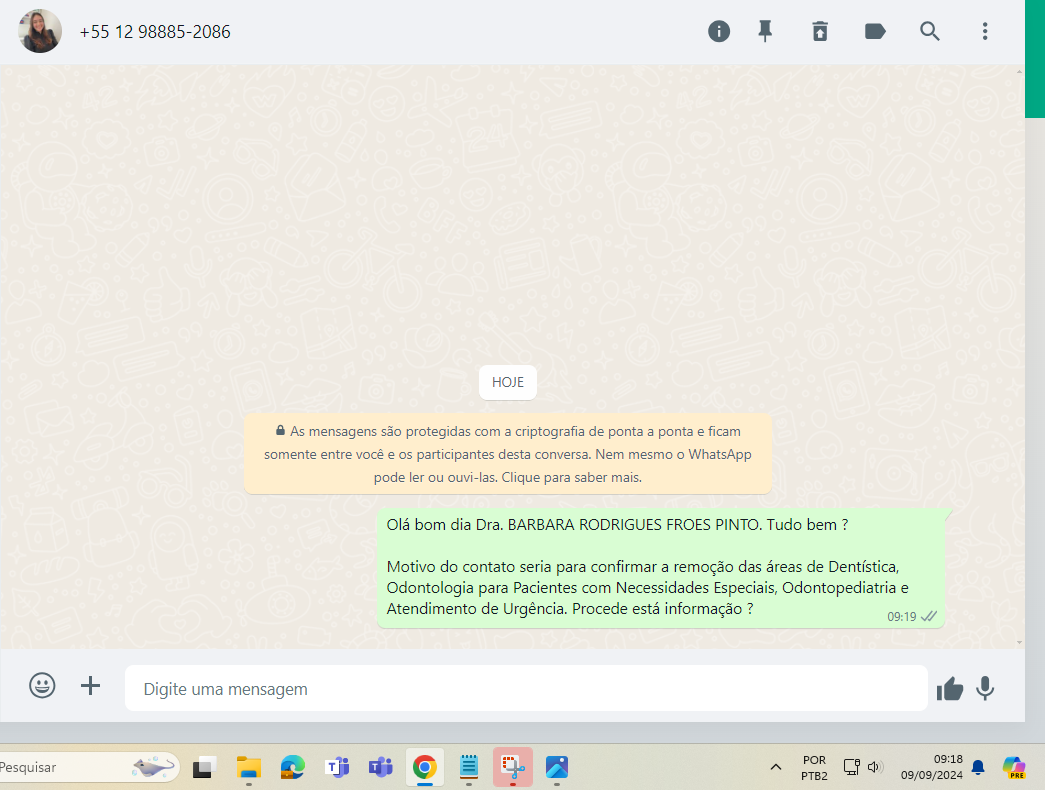Pin this conversation with the pin icon

765,31
